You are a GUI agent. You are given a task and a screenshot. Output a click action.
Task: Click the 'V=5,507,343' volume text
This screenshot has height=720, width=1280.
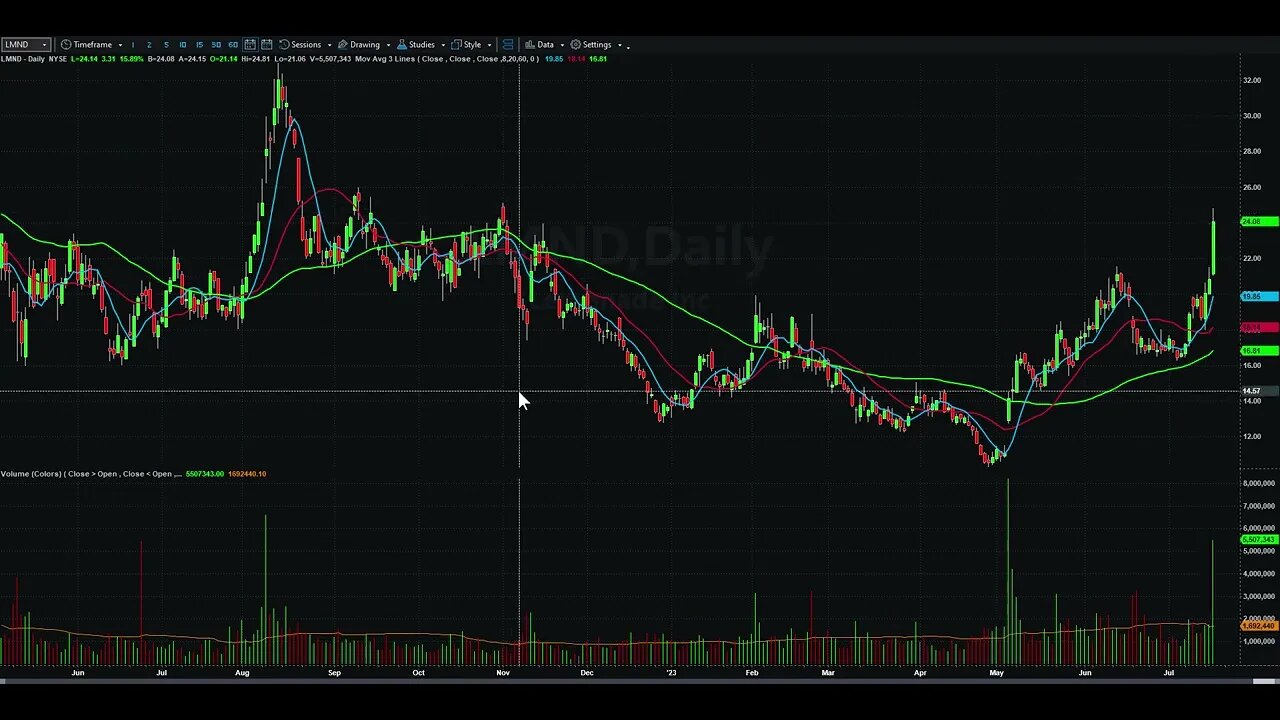pyautogui.click(x=330, y=59)
